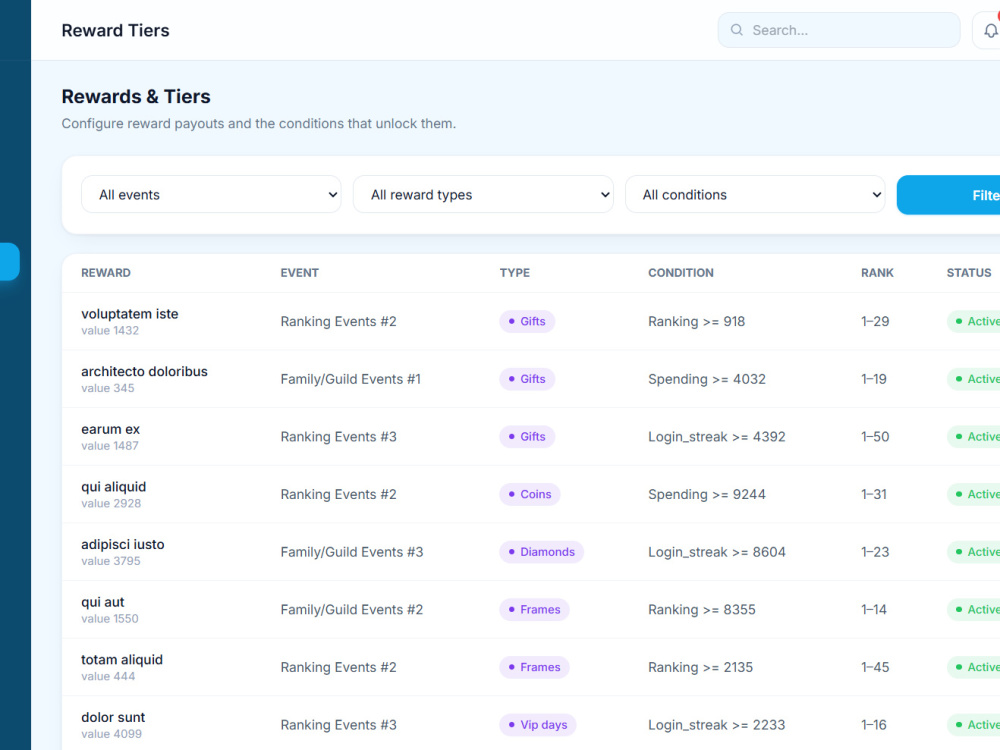Select the totam aliquid reward
This screenshot has height=750, width=1000.
[122, 659]
